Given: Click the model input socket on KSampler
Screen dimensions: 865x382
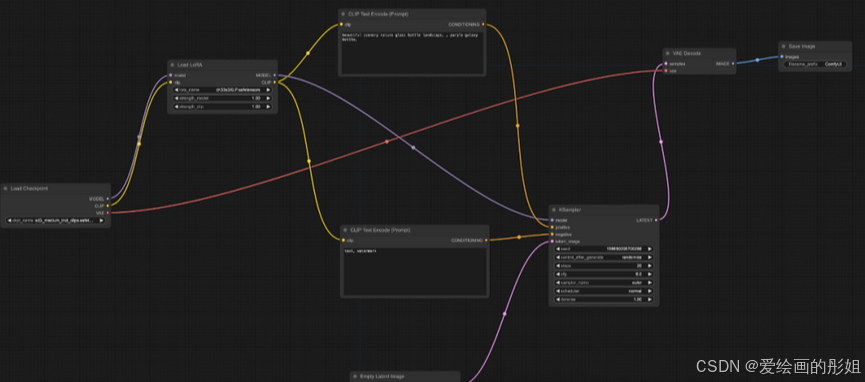Looking at the screenshot, I should (x=552, y=220).
